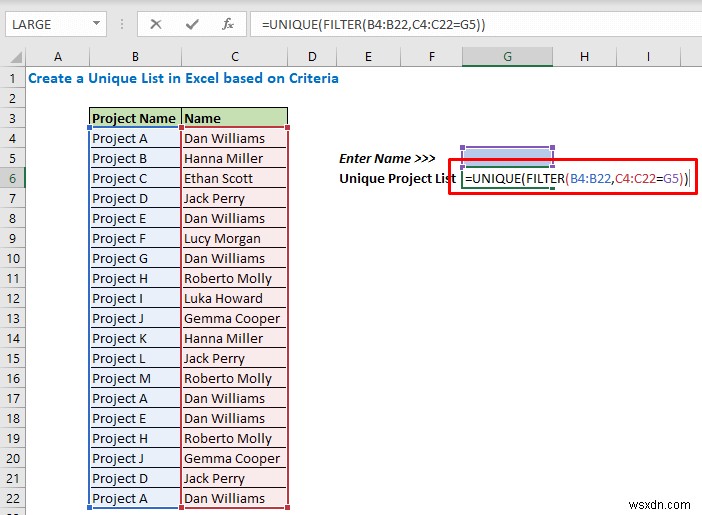Click cell Project C

click(135, 178)
